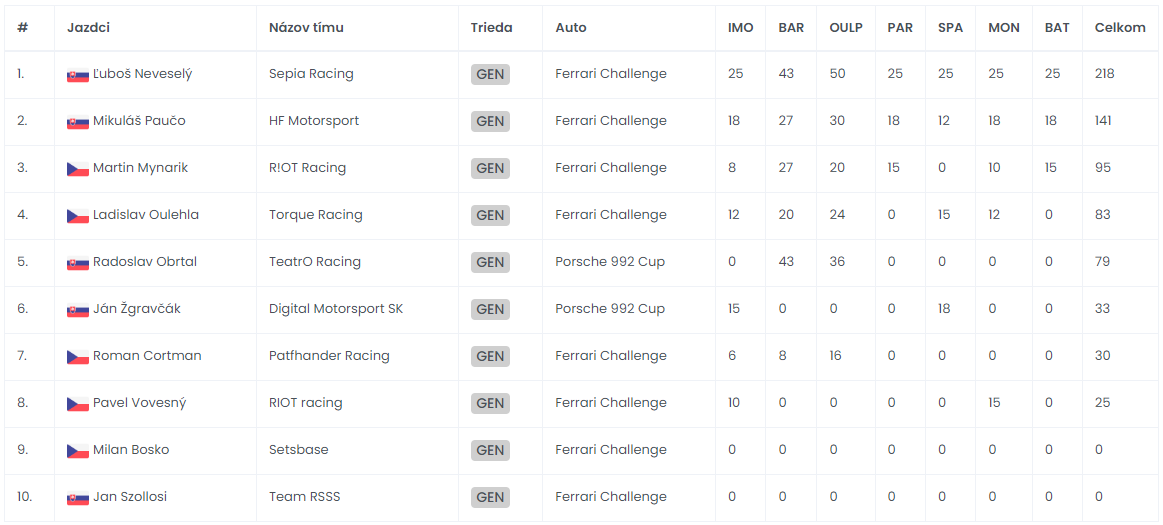Click the OULP race column header
Image resolution: width=1163 pixels, height=525 pixels.
point(846,27)
